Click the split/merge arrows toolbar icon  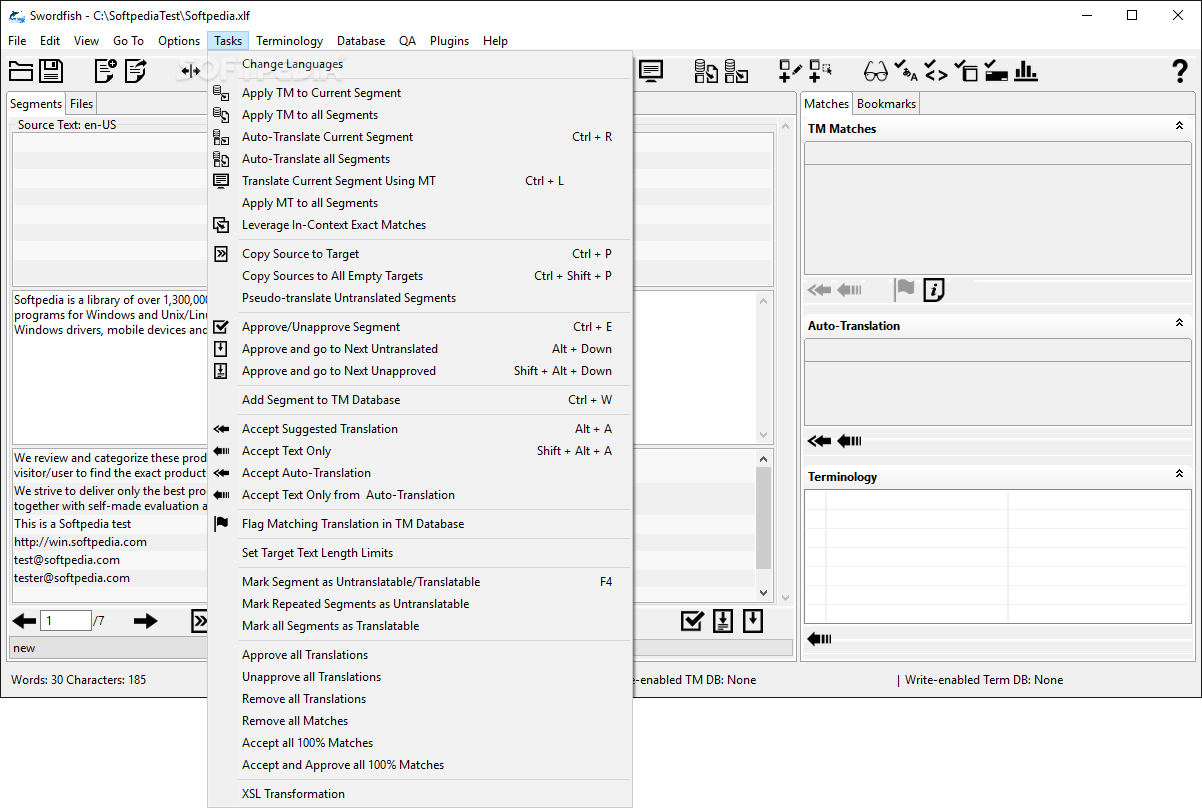point(190,71)
